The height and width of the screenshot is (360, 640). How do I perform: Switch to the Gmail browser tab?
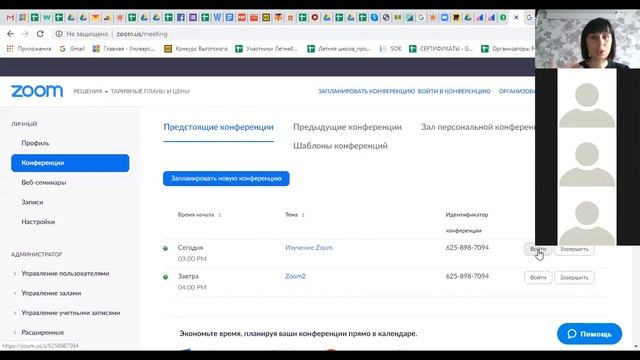(x=10, y=18)
